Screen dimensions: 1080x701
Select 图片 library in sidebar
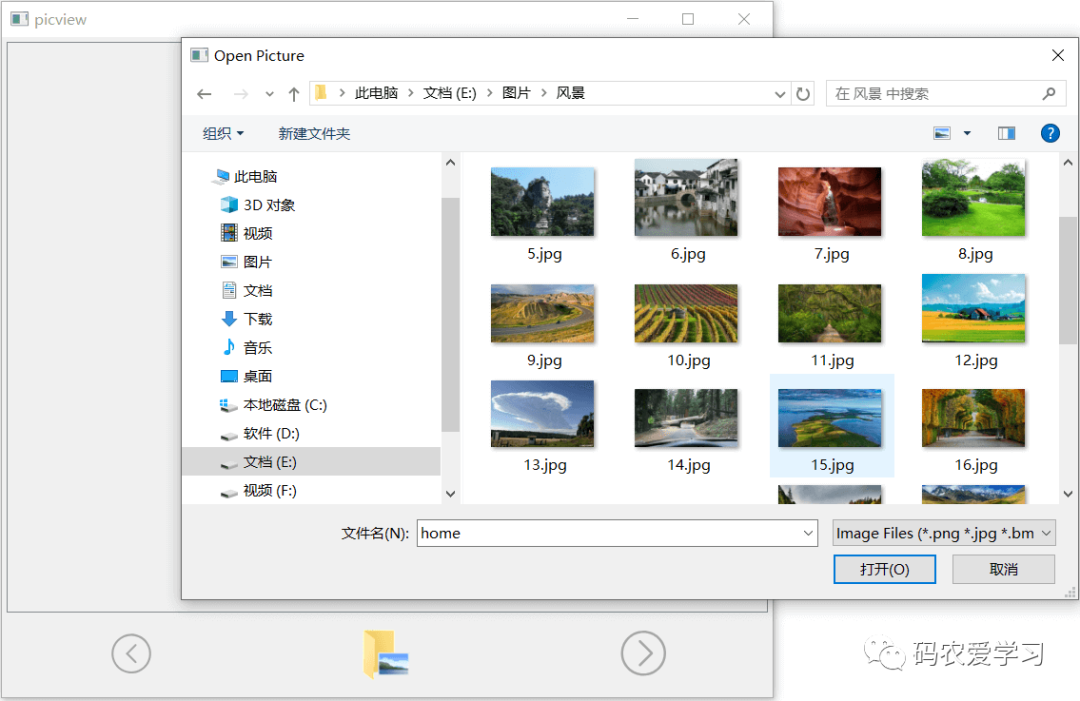(x=247, y=262)
